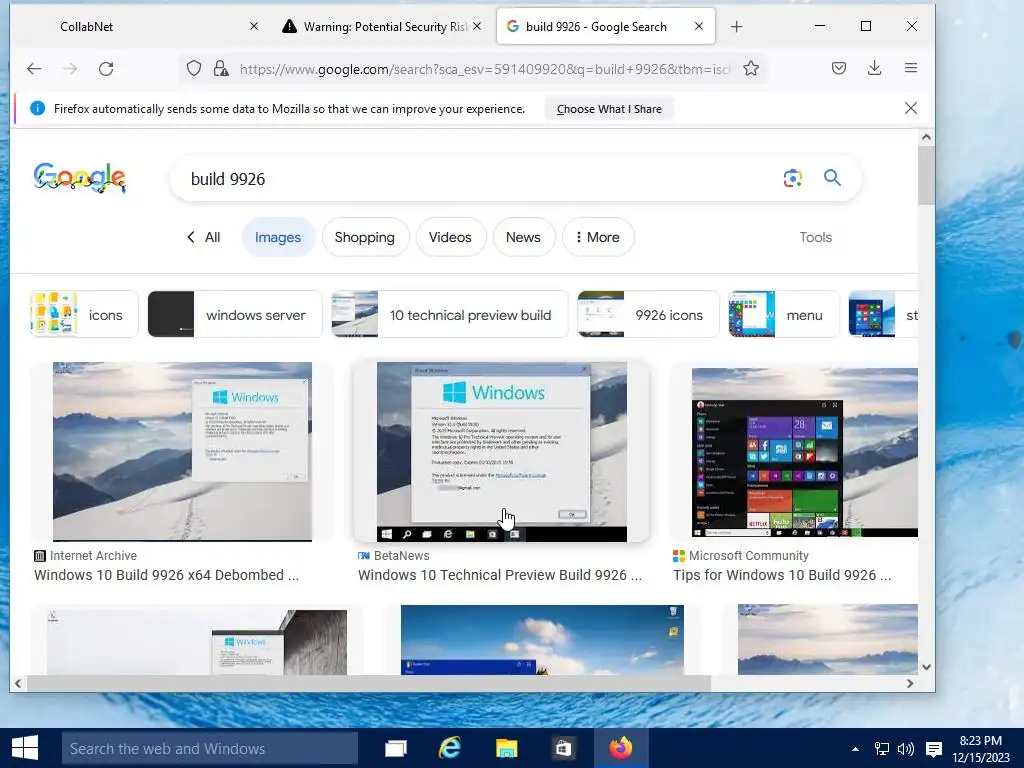Open the Action Center notifications icon
1024x768 pixels.
pos(934,749)
